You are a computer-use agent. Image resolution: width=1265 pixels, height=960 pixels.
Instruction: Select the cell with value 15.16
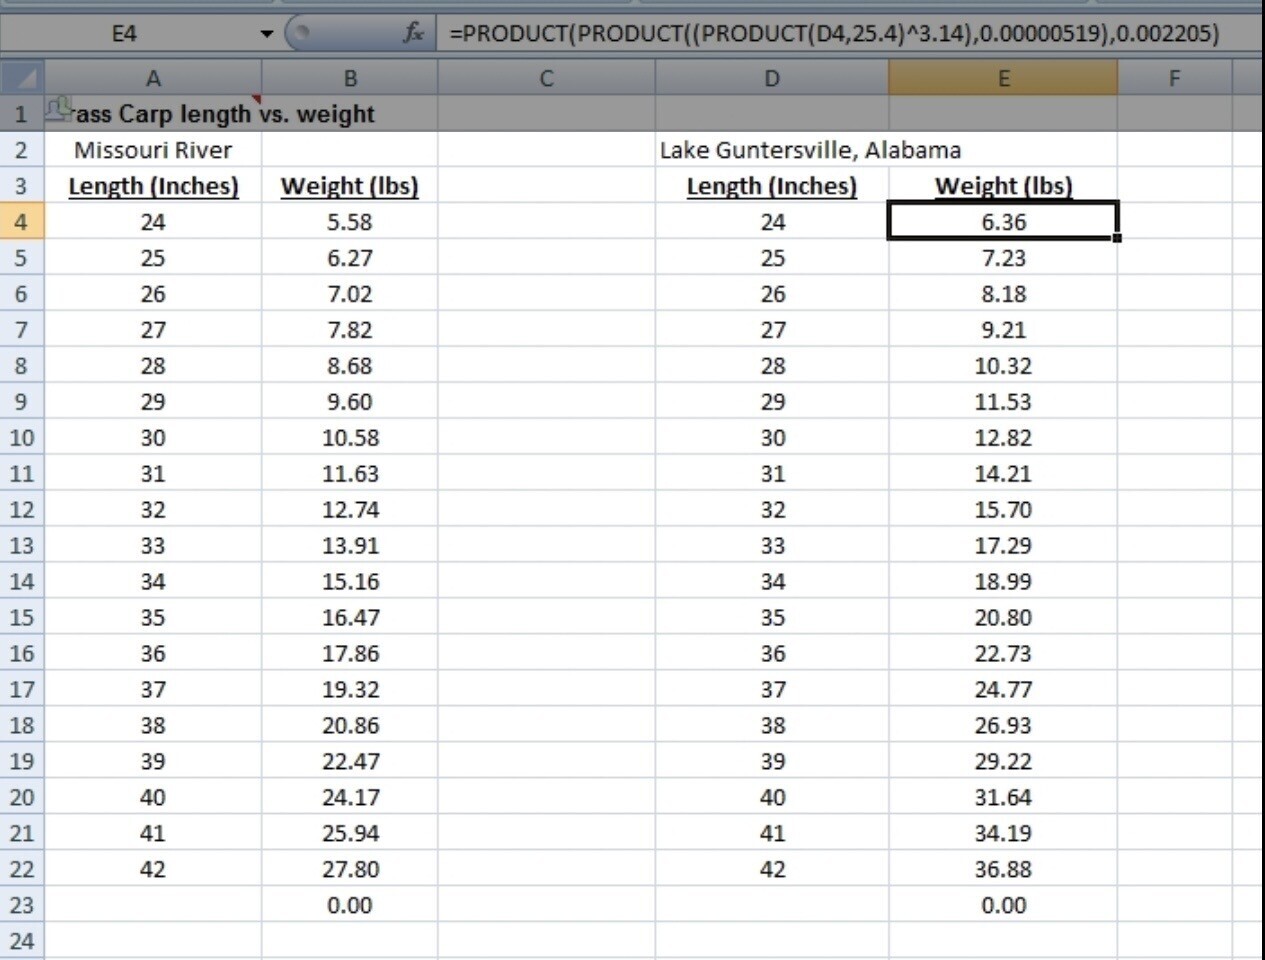pyautogui.click(x=350, y=582)
